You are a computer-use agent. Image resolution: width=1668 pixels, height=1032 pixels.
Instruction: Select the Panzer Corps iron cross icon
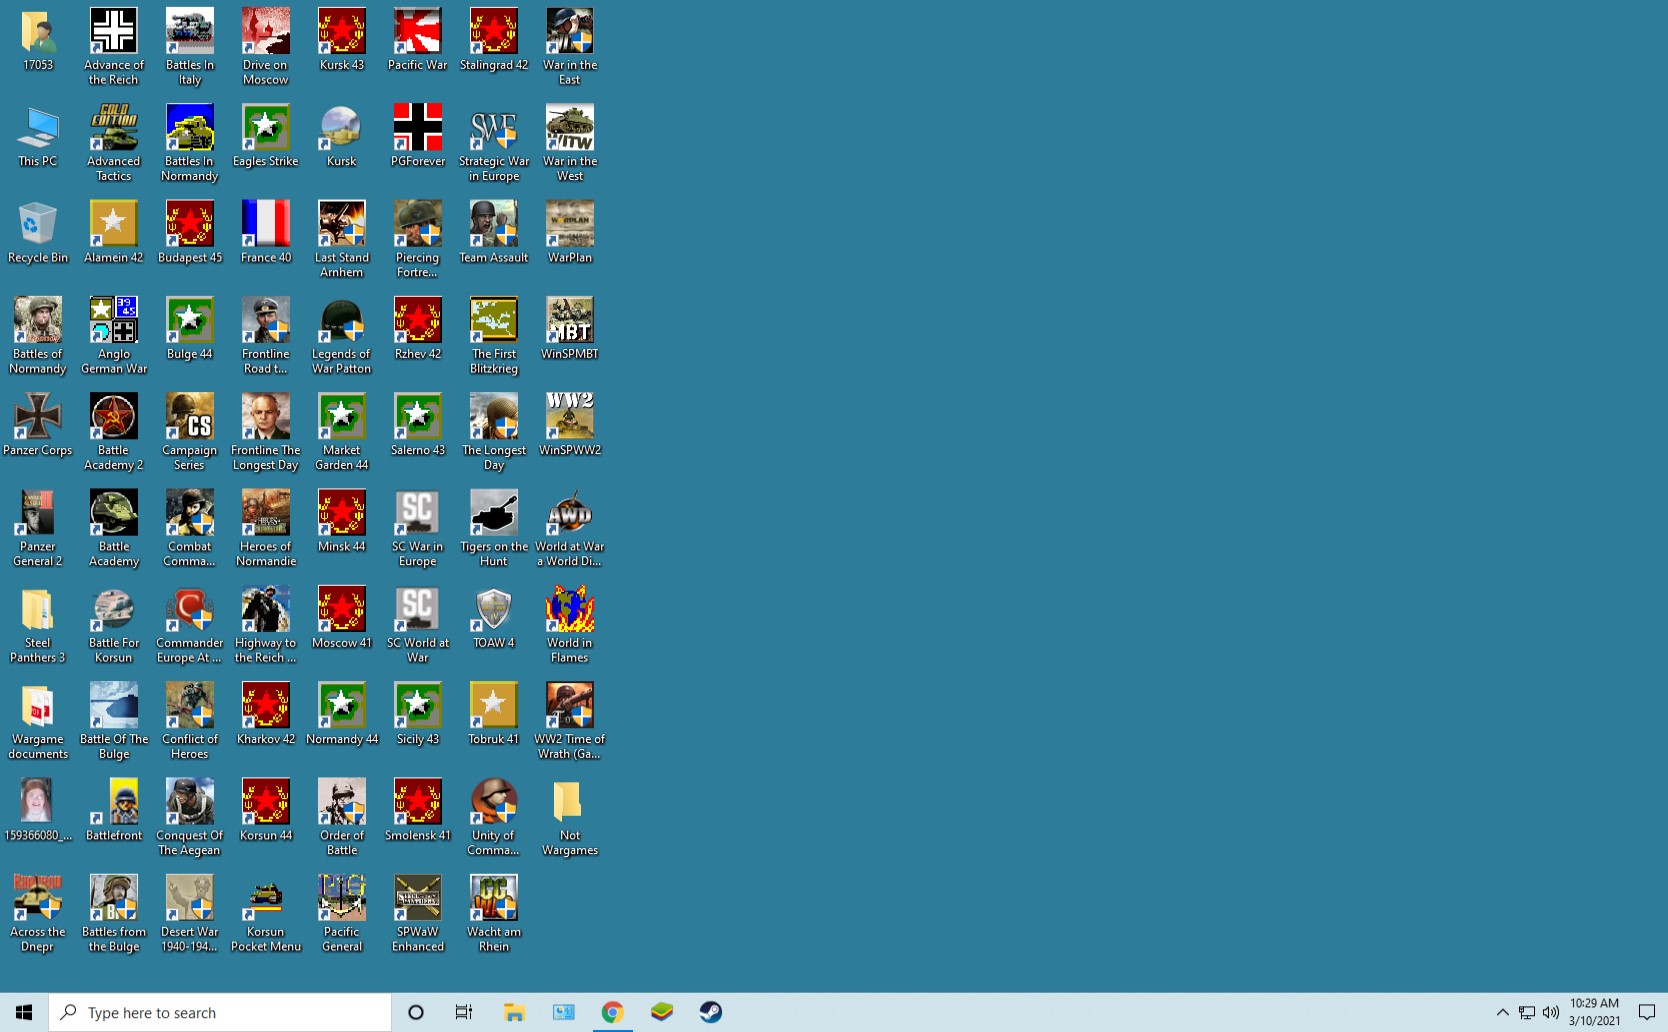pyautogui.click(x=38, y=417)
